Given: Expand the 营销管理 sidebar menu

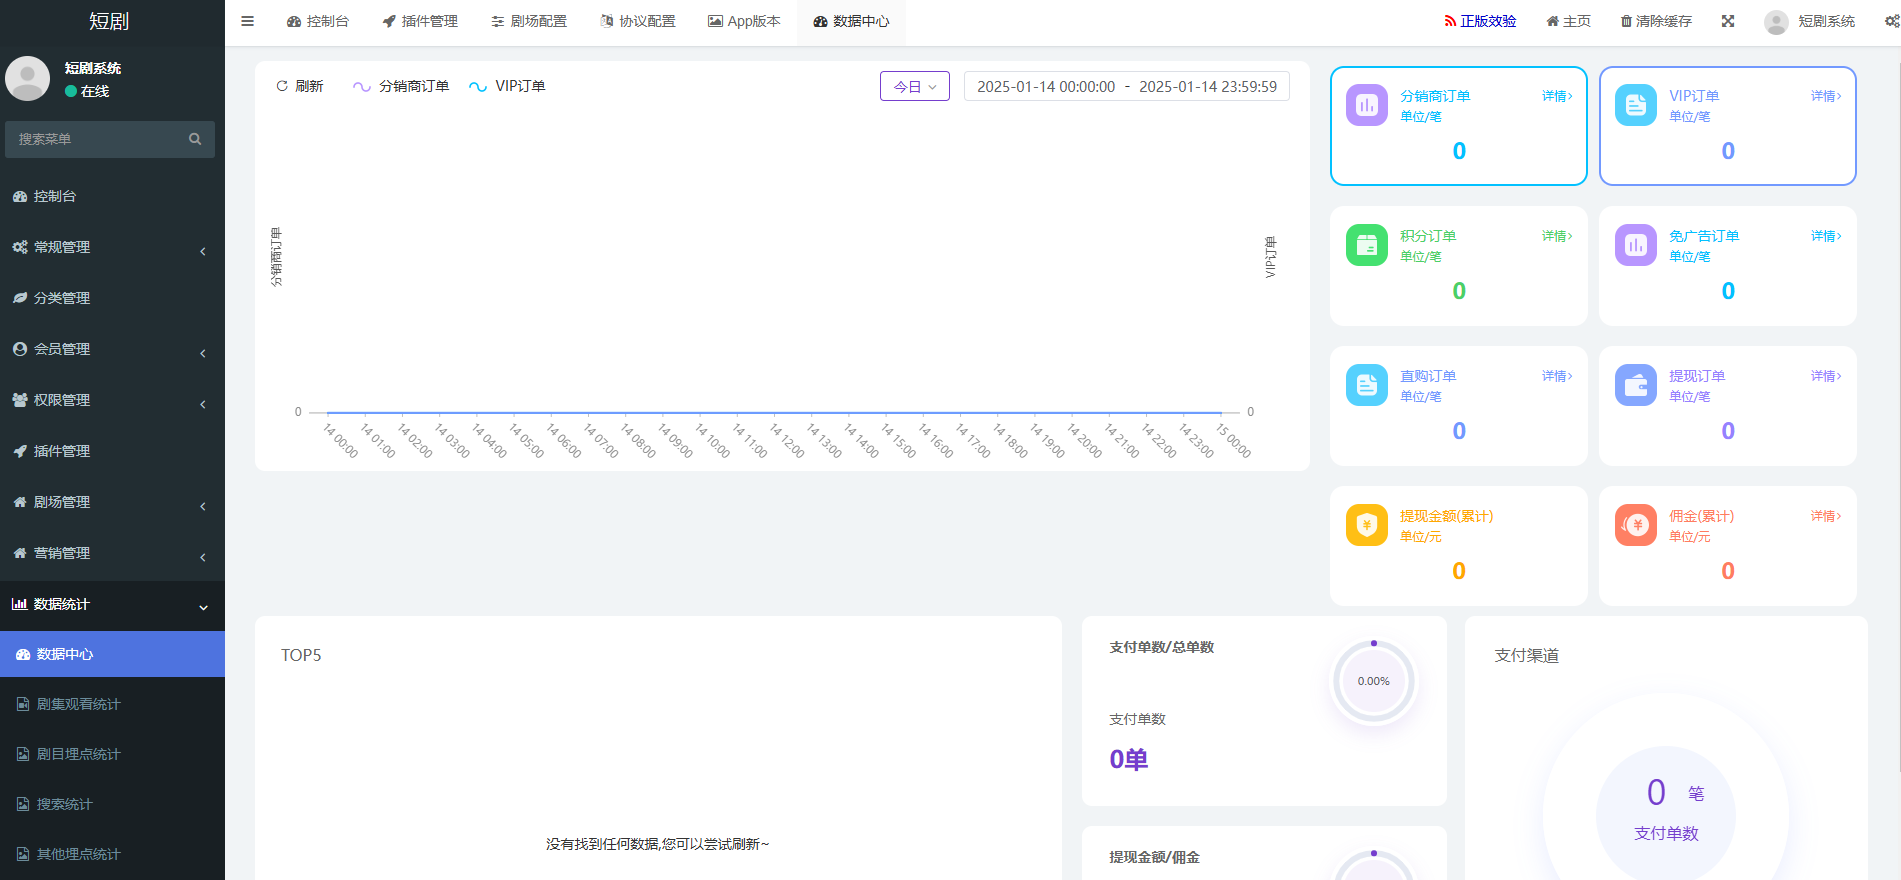Looking at the screenshot, I should pyautogui.click(x=112, y=553).
